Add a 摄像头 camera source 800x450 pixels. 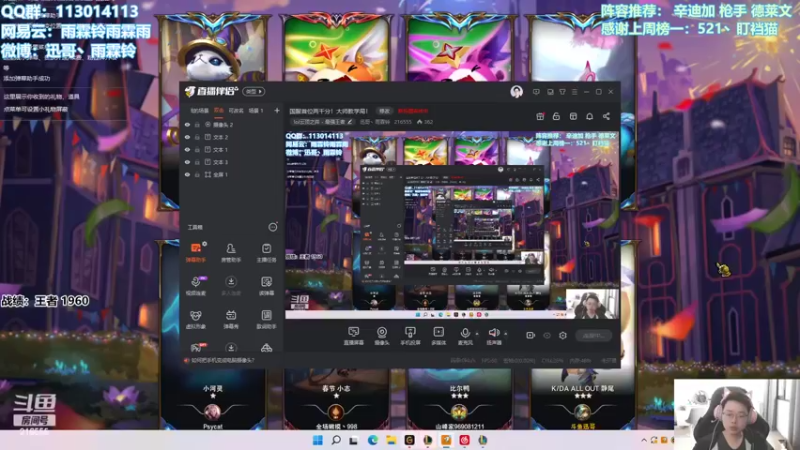[382, 336]
